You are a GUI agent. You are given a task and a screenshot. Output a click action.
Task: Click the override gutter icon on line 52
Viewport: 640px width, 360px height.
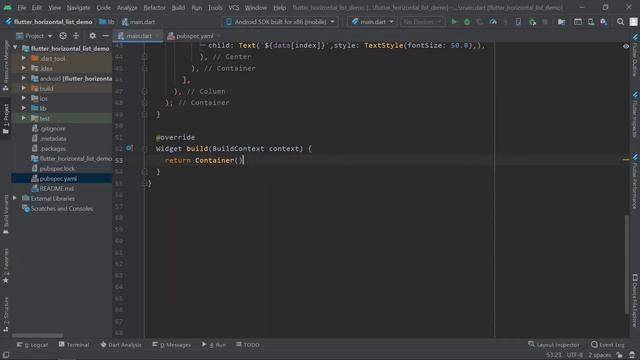(x=129, y=148)
